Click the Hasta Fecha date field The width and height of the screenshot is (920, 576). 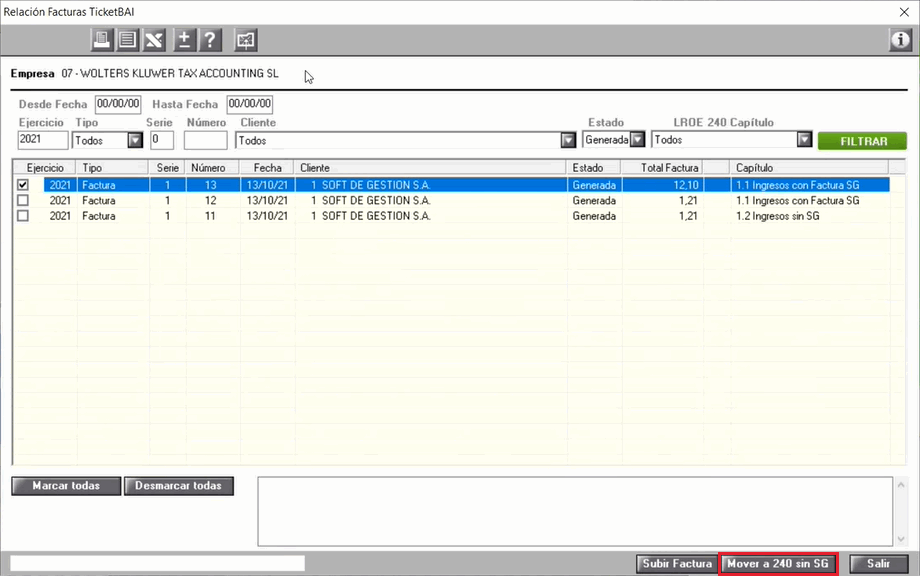[x=249, y=104]
